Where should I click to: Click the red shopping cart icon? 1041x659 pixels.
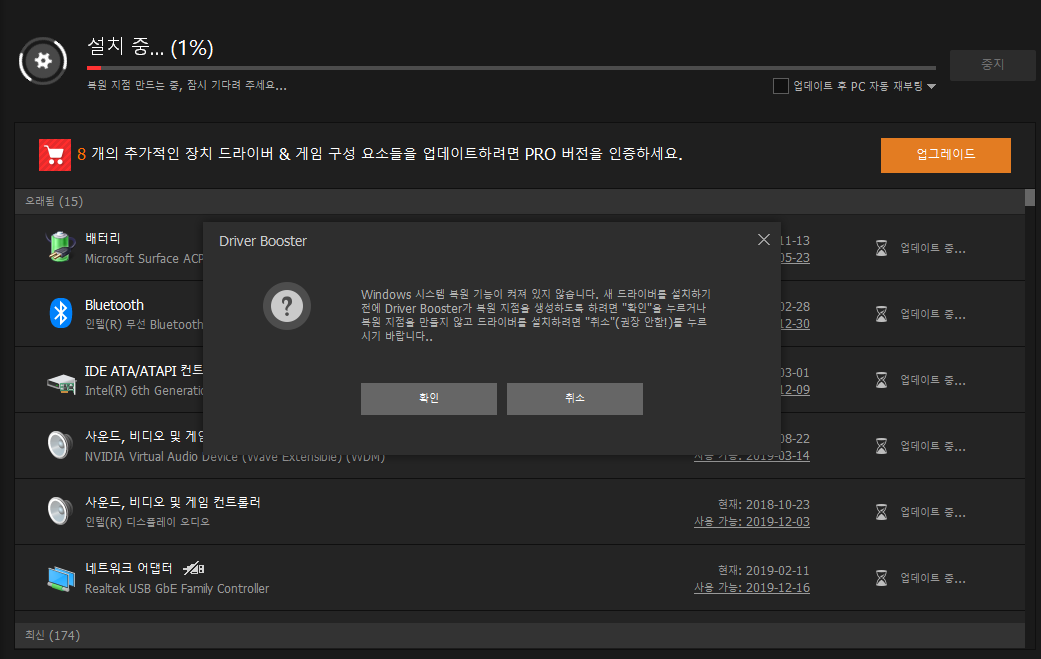point(55,155)
